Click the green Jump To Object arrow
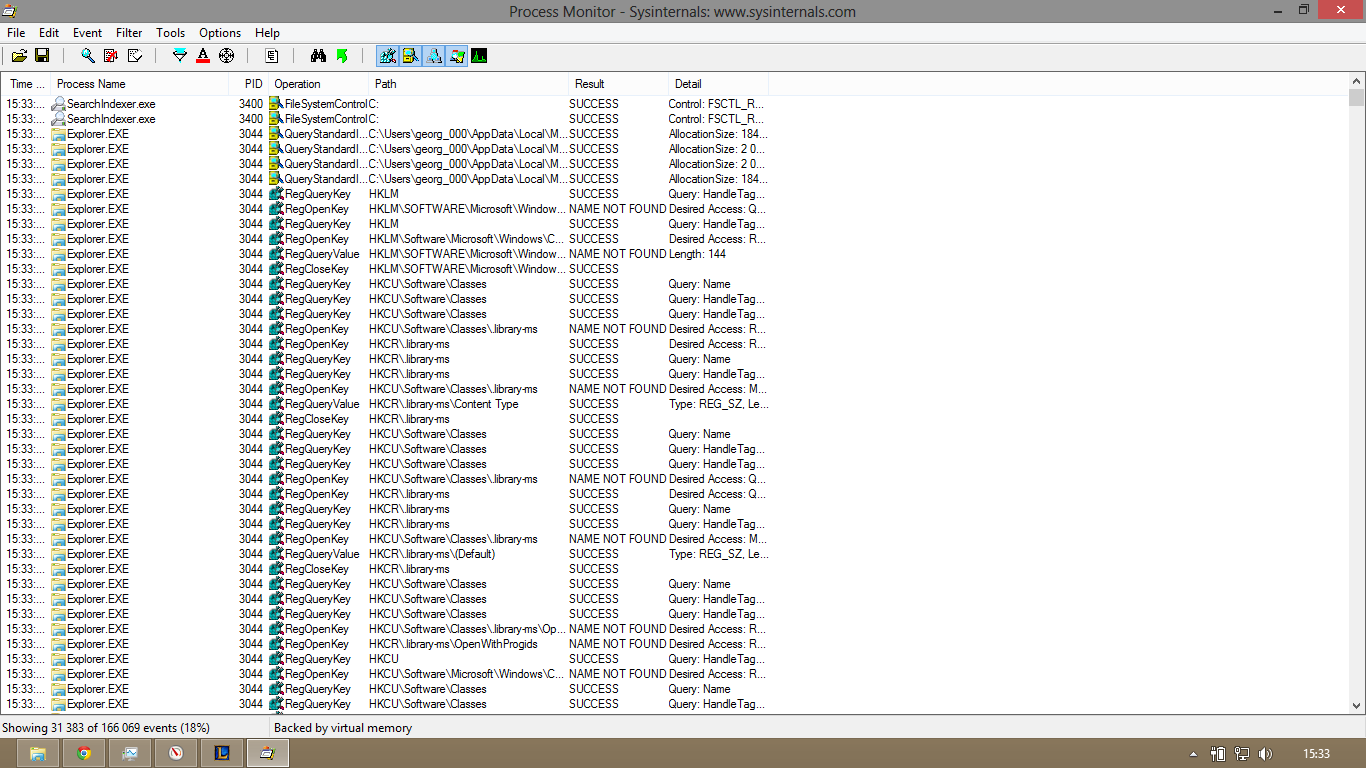 click(342, 56)
